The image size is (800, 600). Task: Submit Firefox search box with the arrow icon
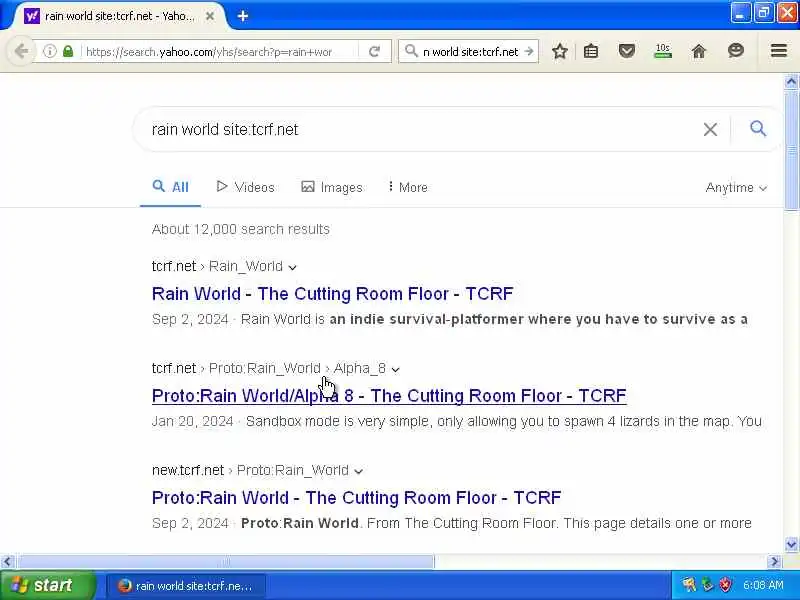click(x=529, y=51)
